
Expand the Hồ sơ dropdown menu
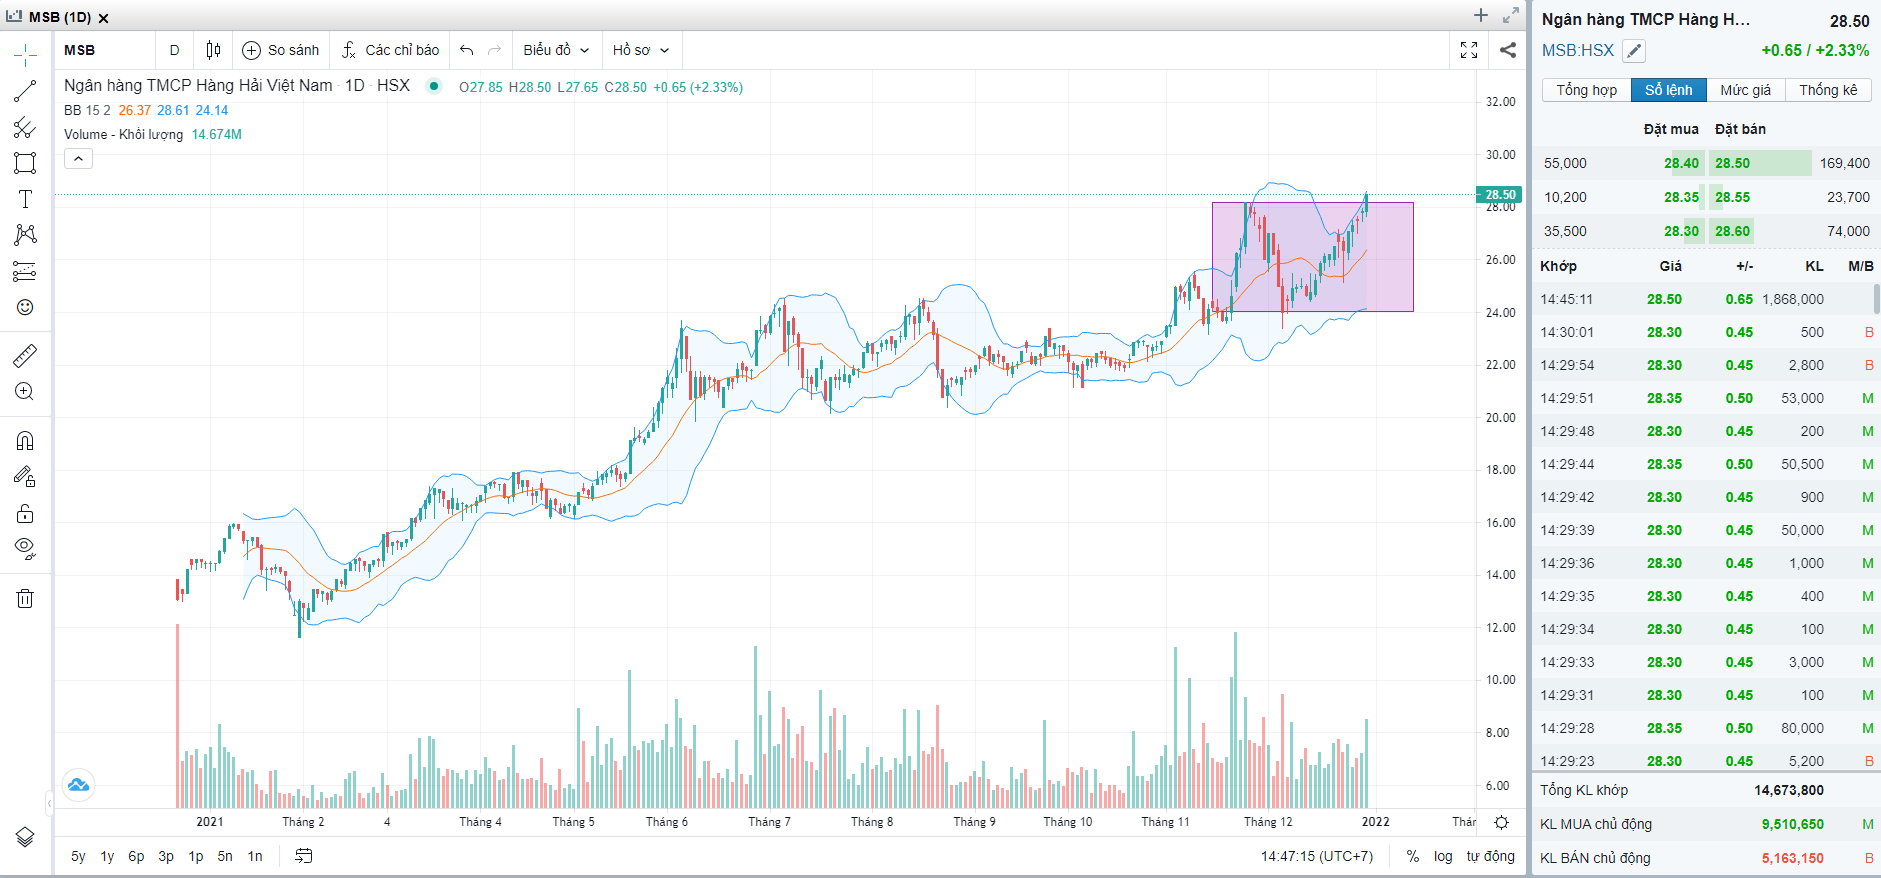(641, 50)
